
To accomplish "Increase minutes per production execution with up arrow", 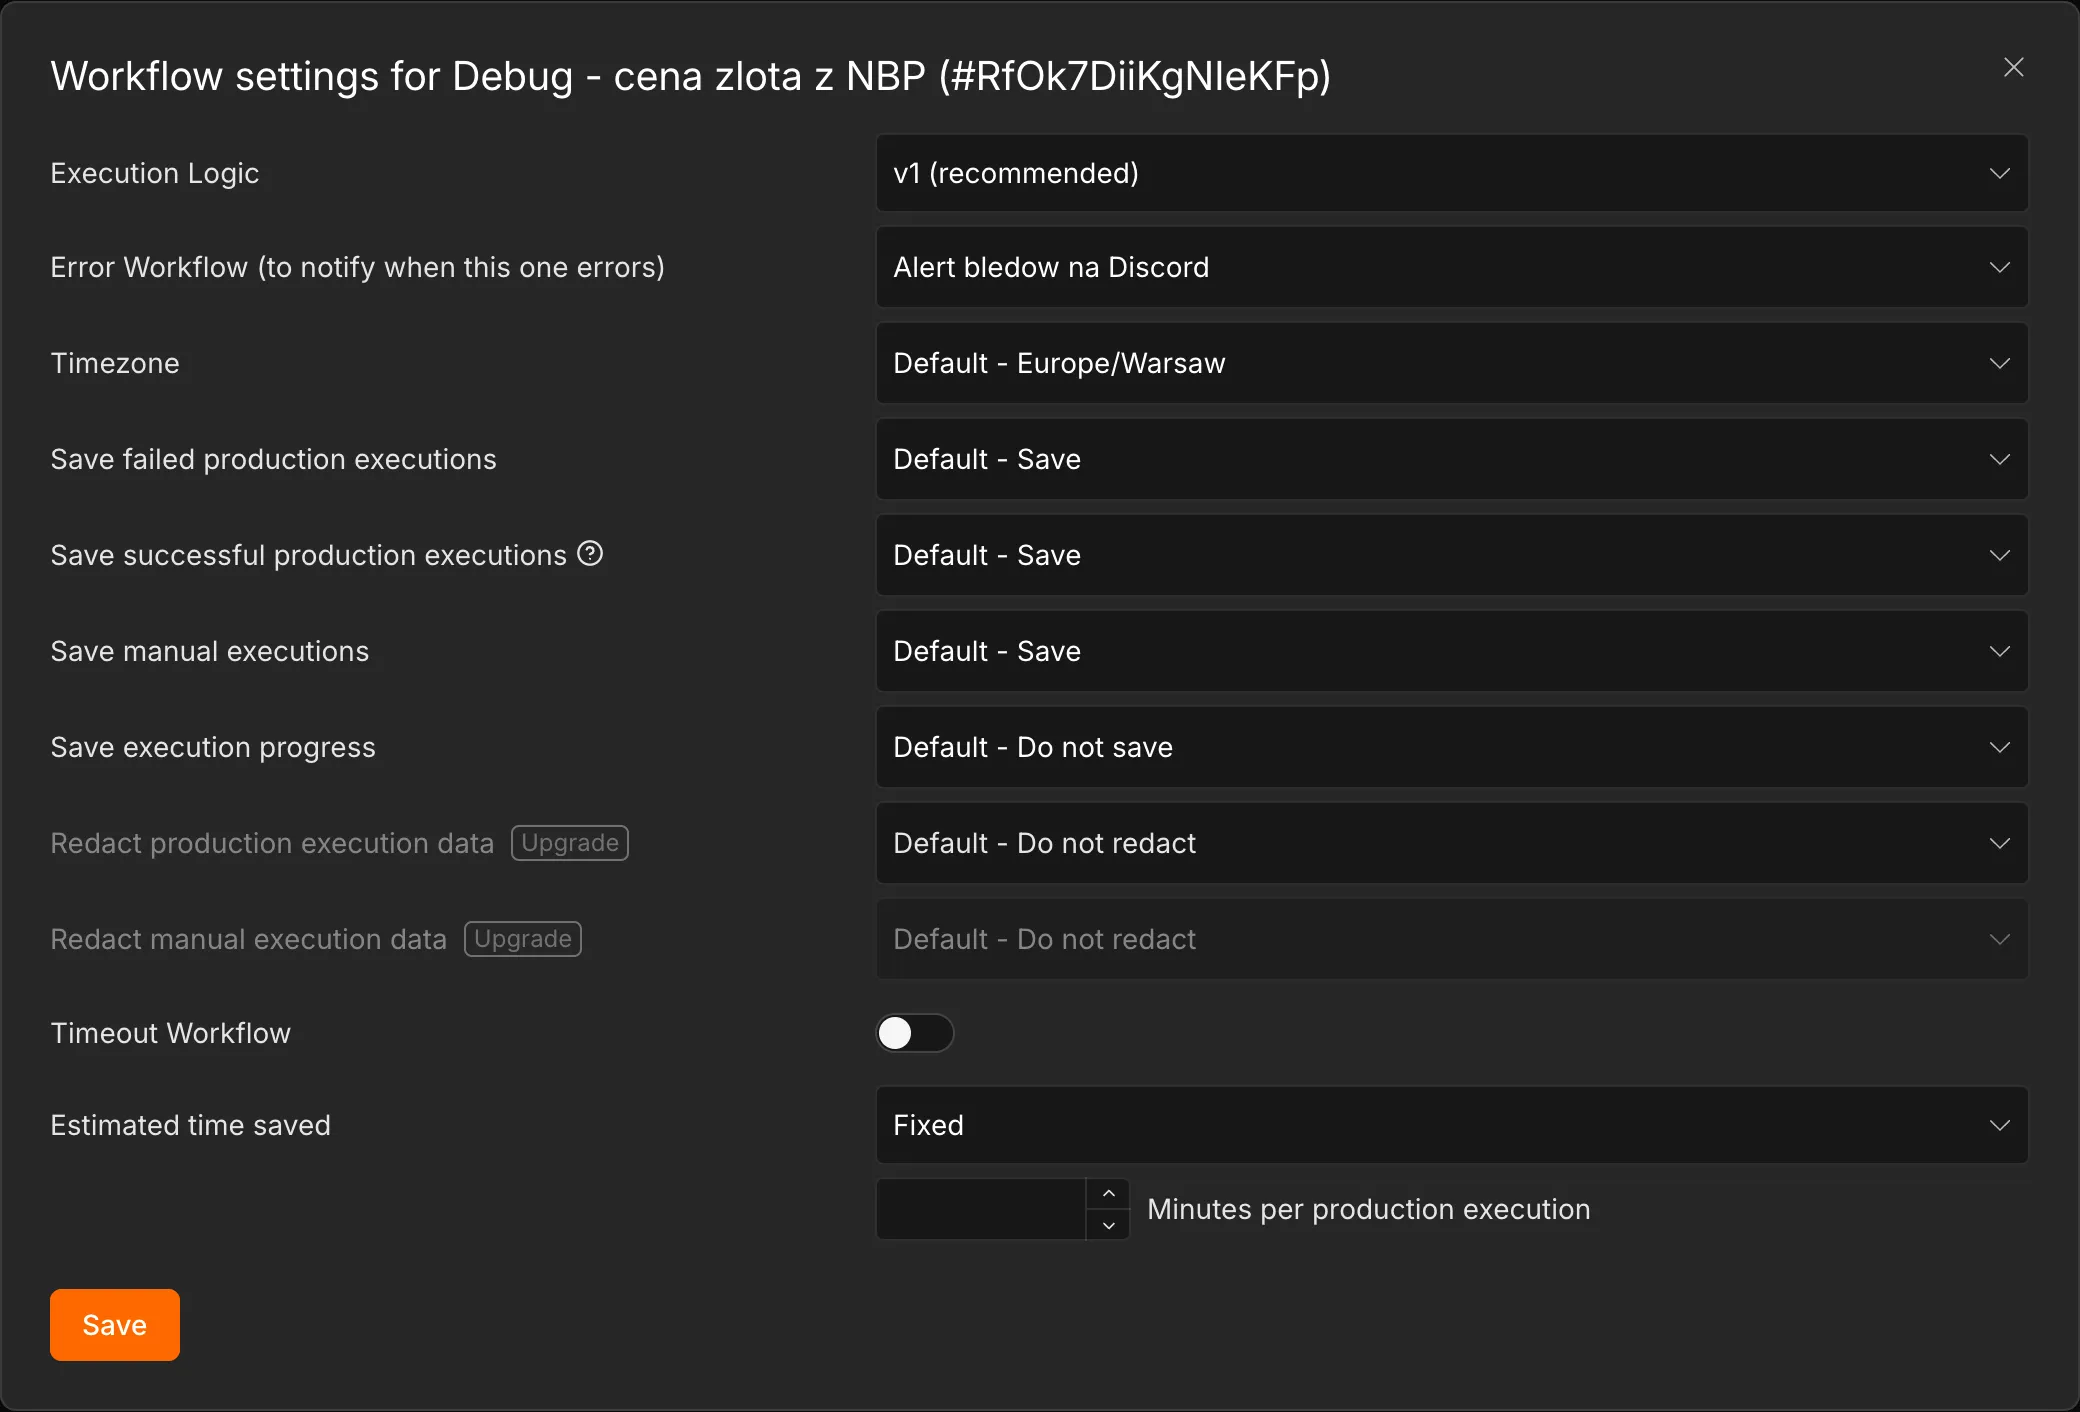I will point(1108,1194).
